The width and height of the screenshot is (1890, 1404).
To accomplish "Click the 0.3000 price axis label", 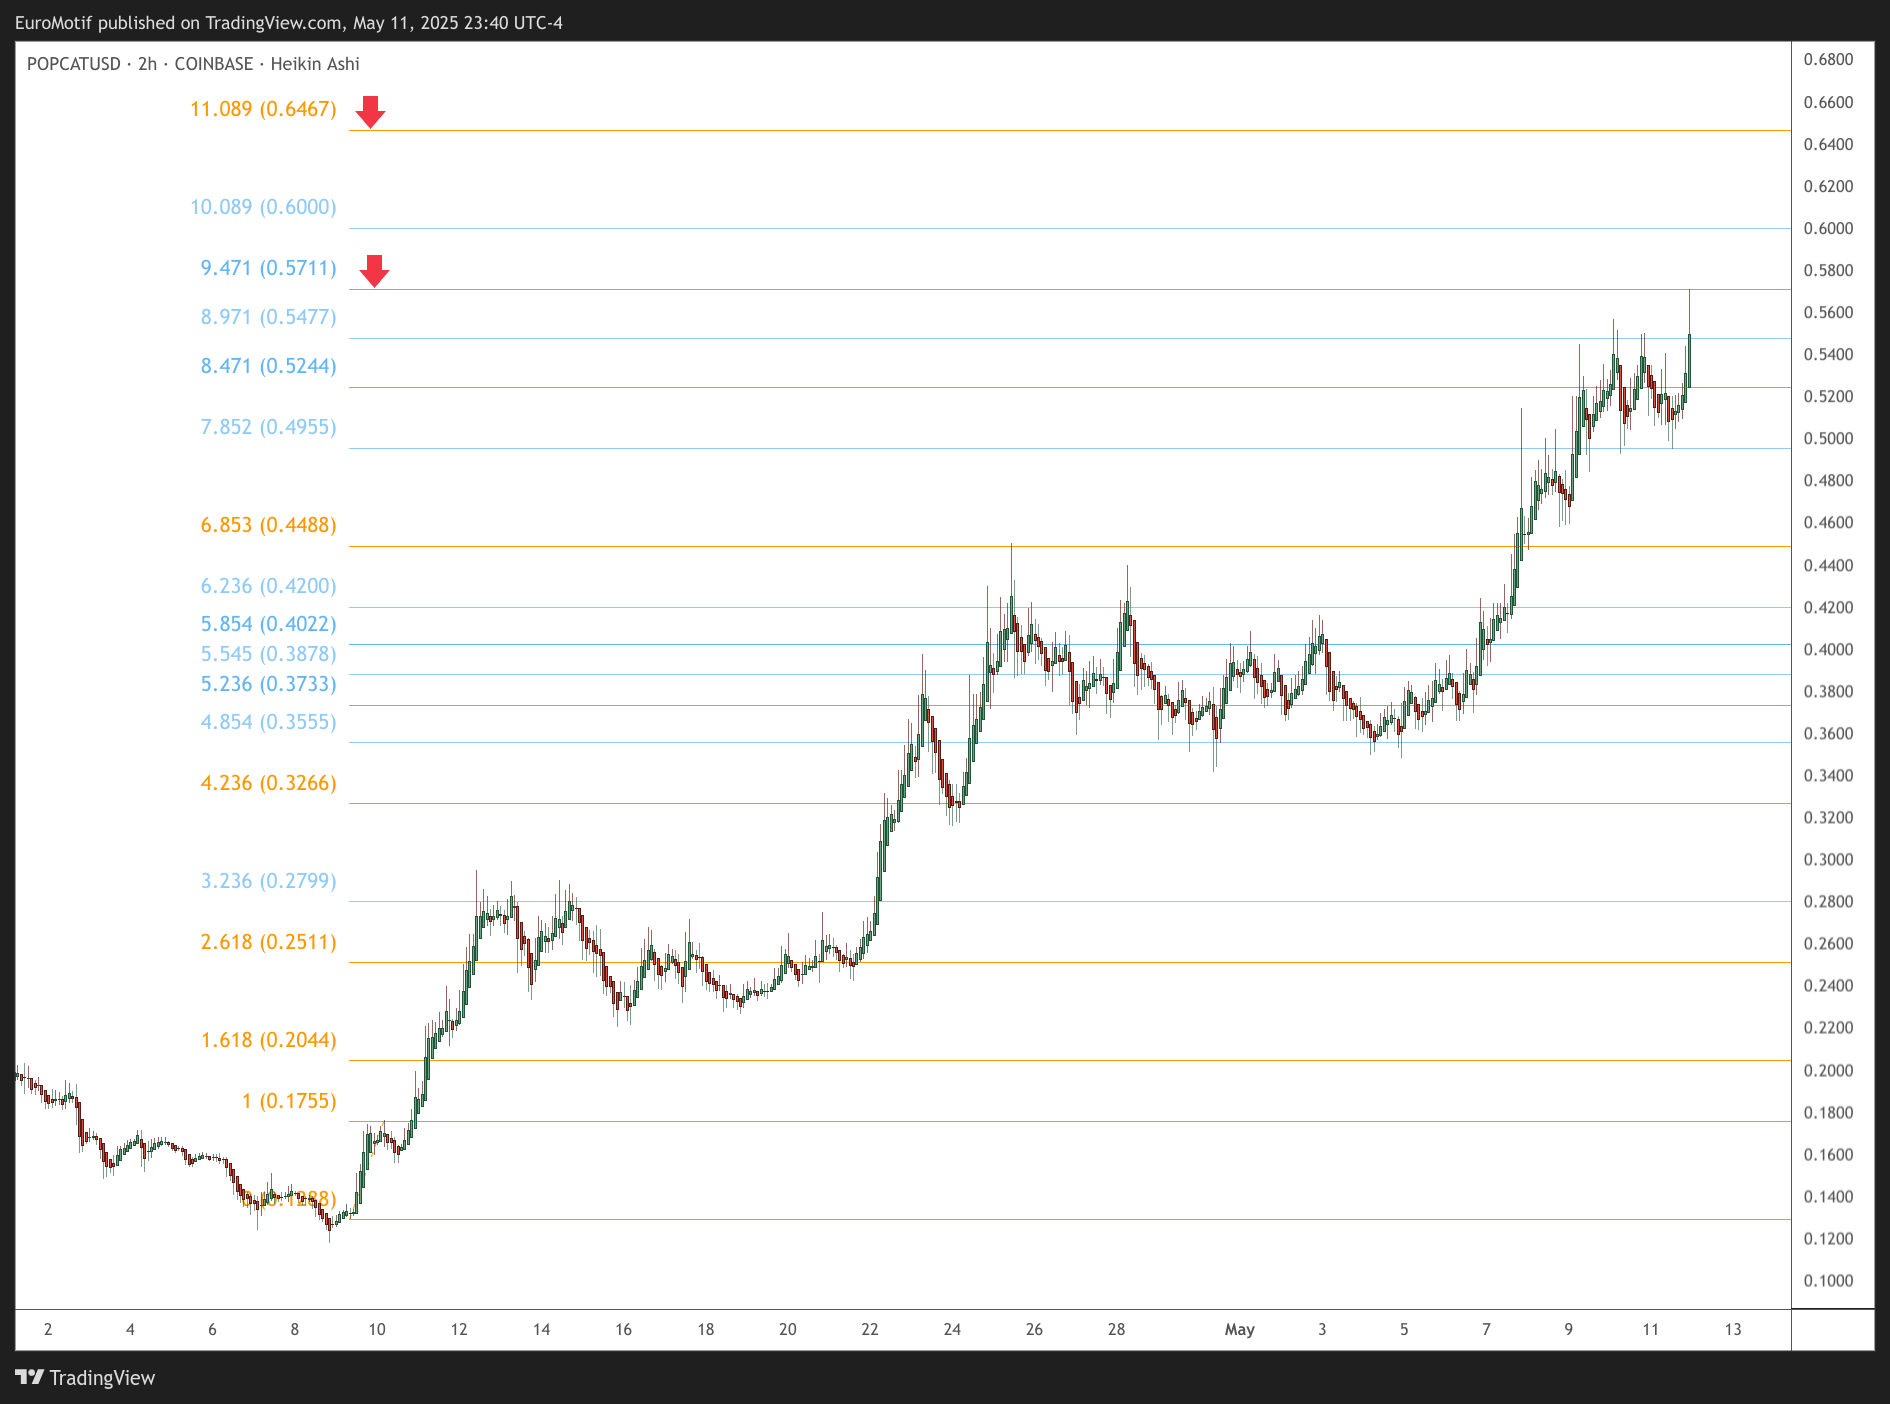I will coord(1828,859).
